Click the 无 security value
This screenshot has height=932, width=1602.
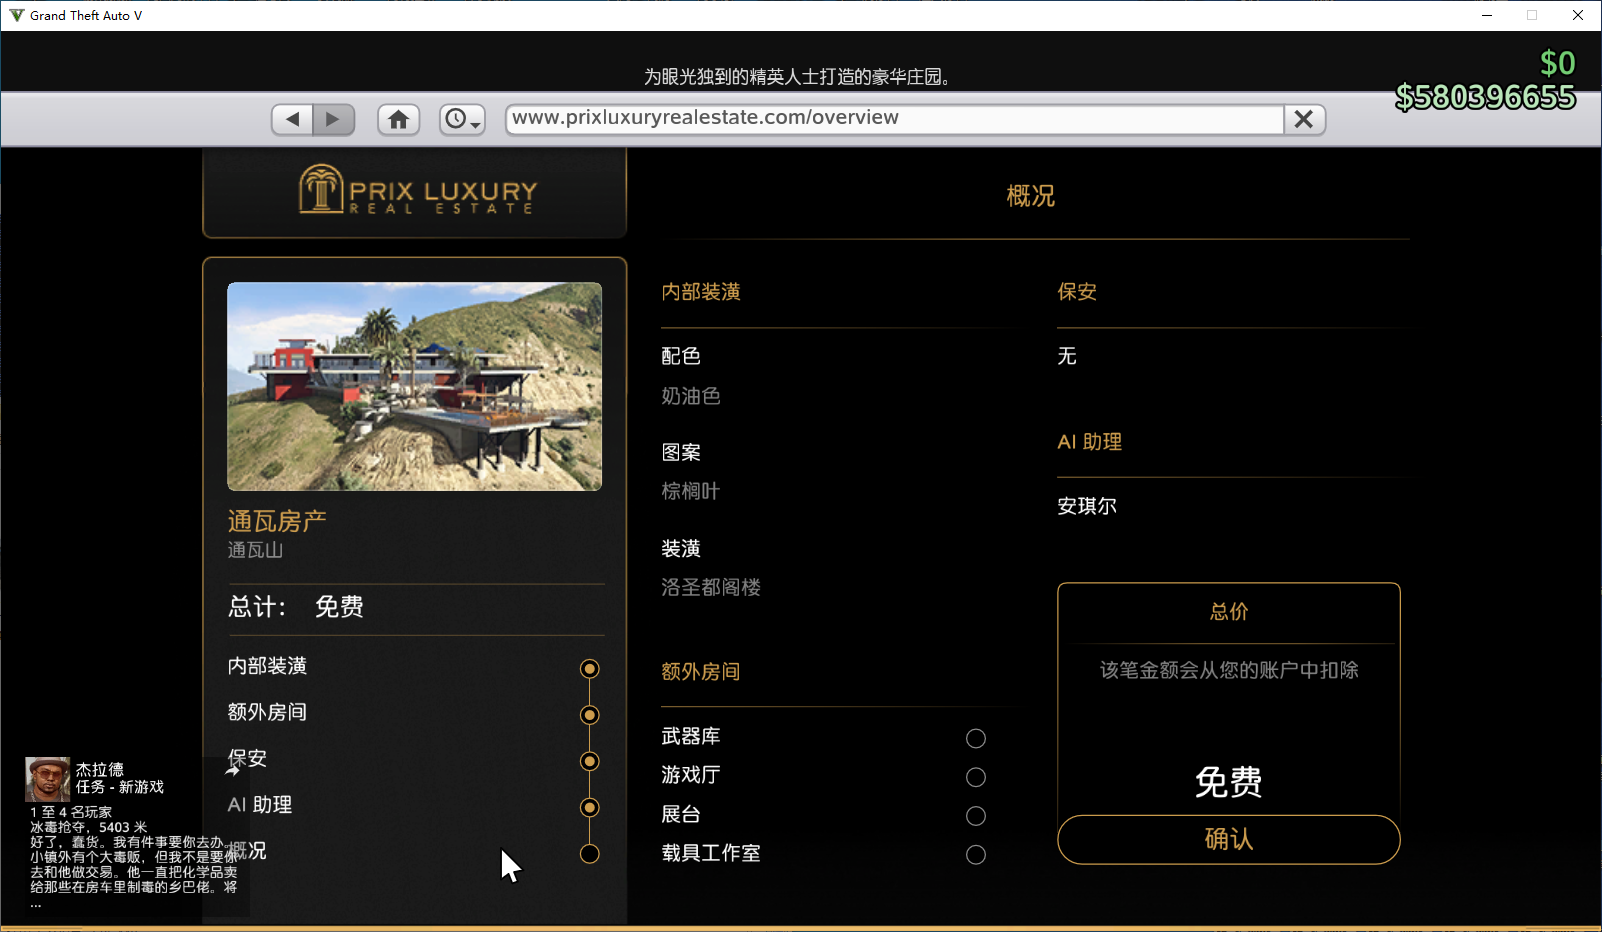click(1067, 356)
